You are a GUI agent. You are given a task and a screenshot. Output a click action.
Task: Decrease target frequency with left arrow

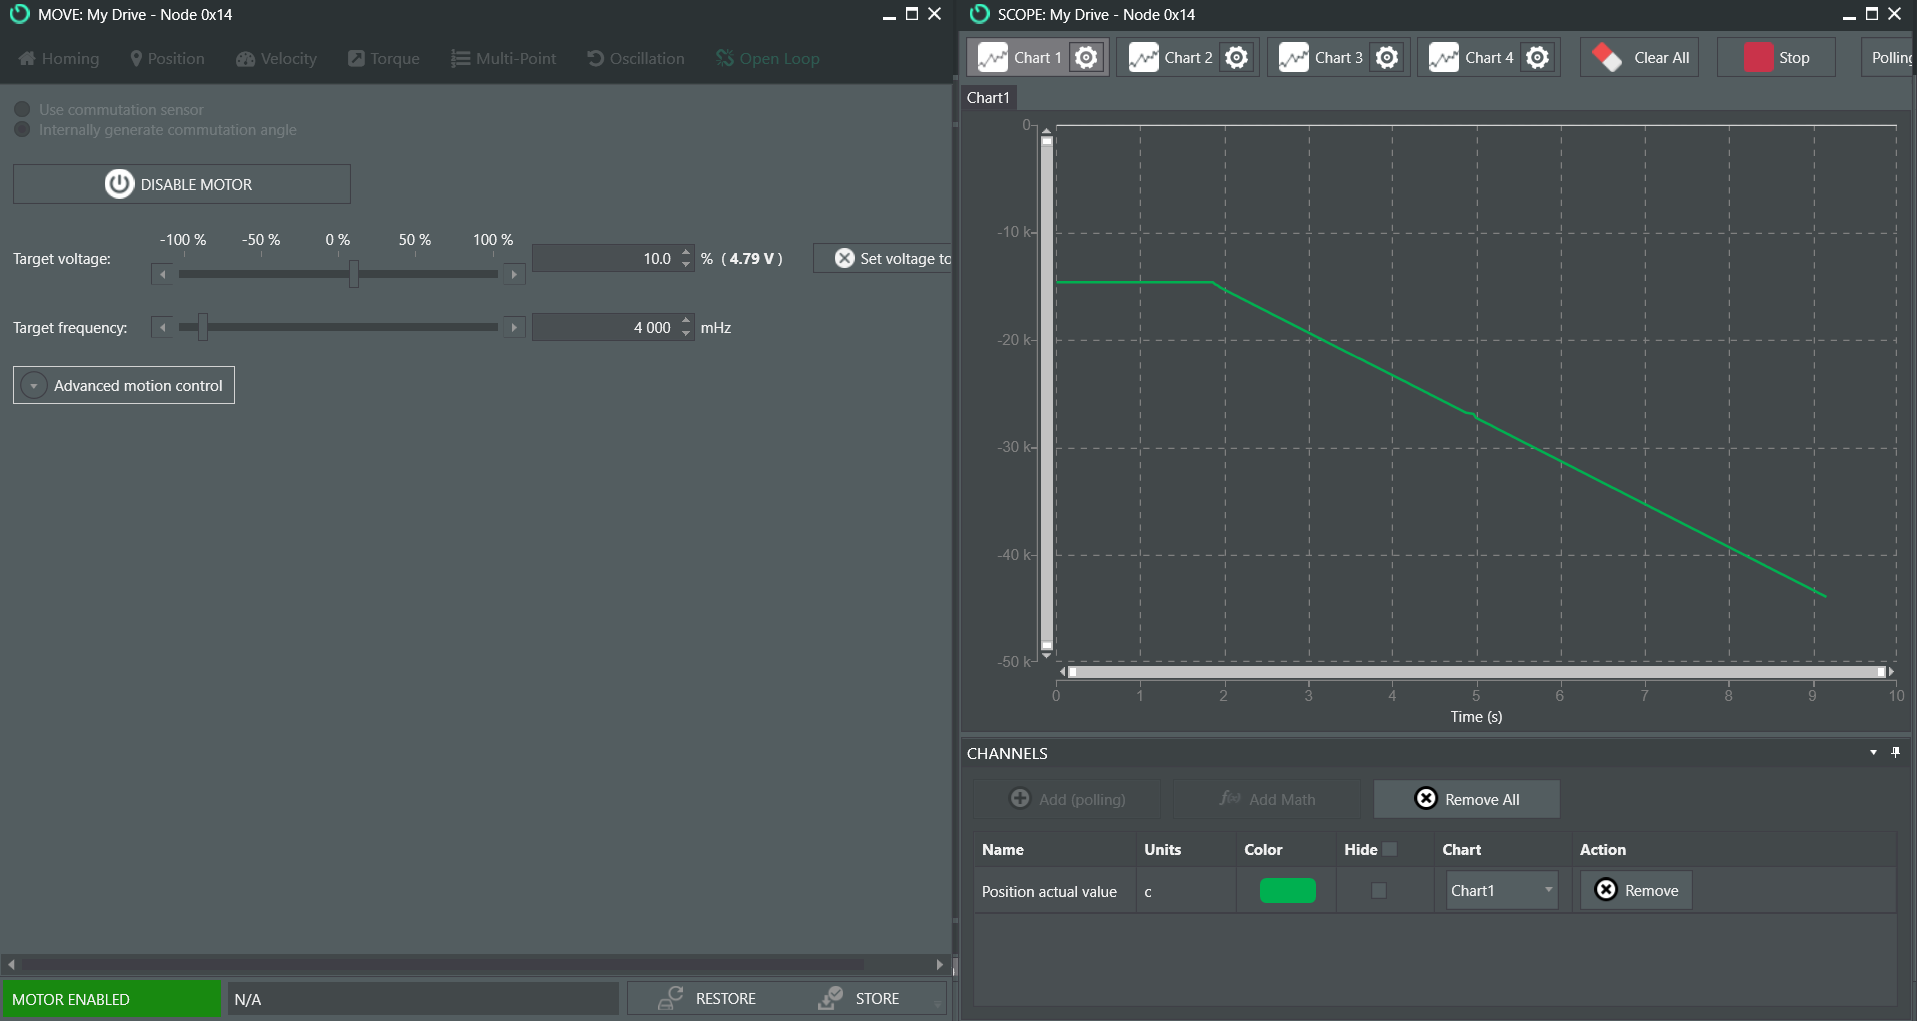click(x=162, y=327)
